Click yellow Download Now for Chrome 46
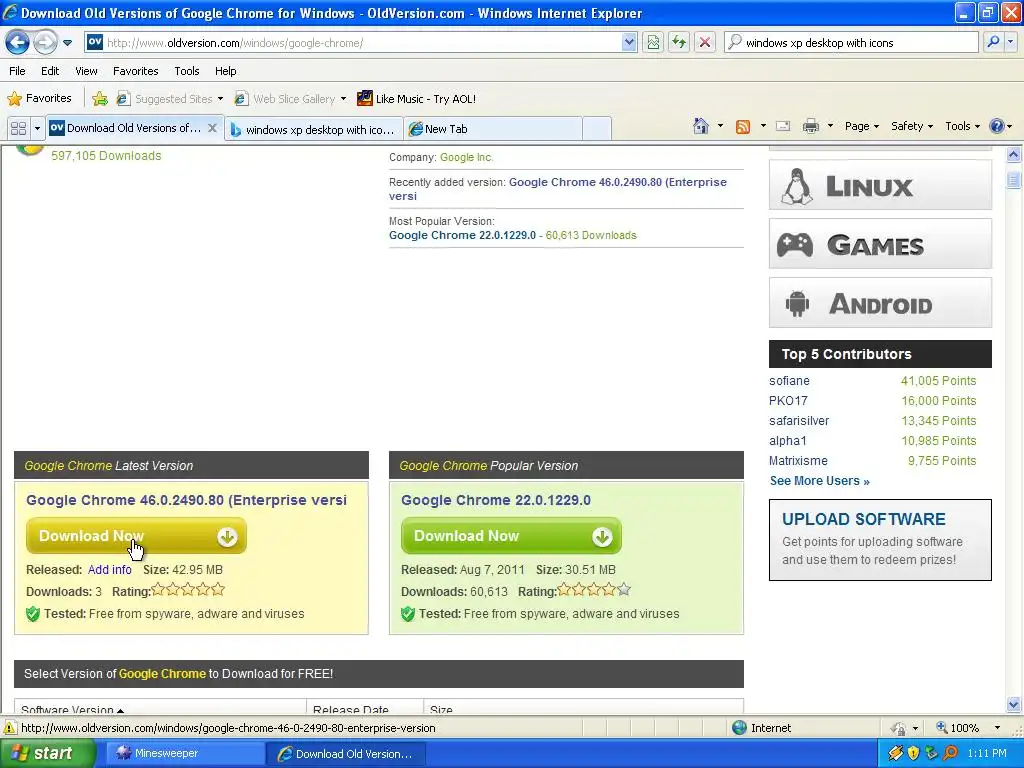The height and width of the screenshot is (768, 1024). click(136, 536)
